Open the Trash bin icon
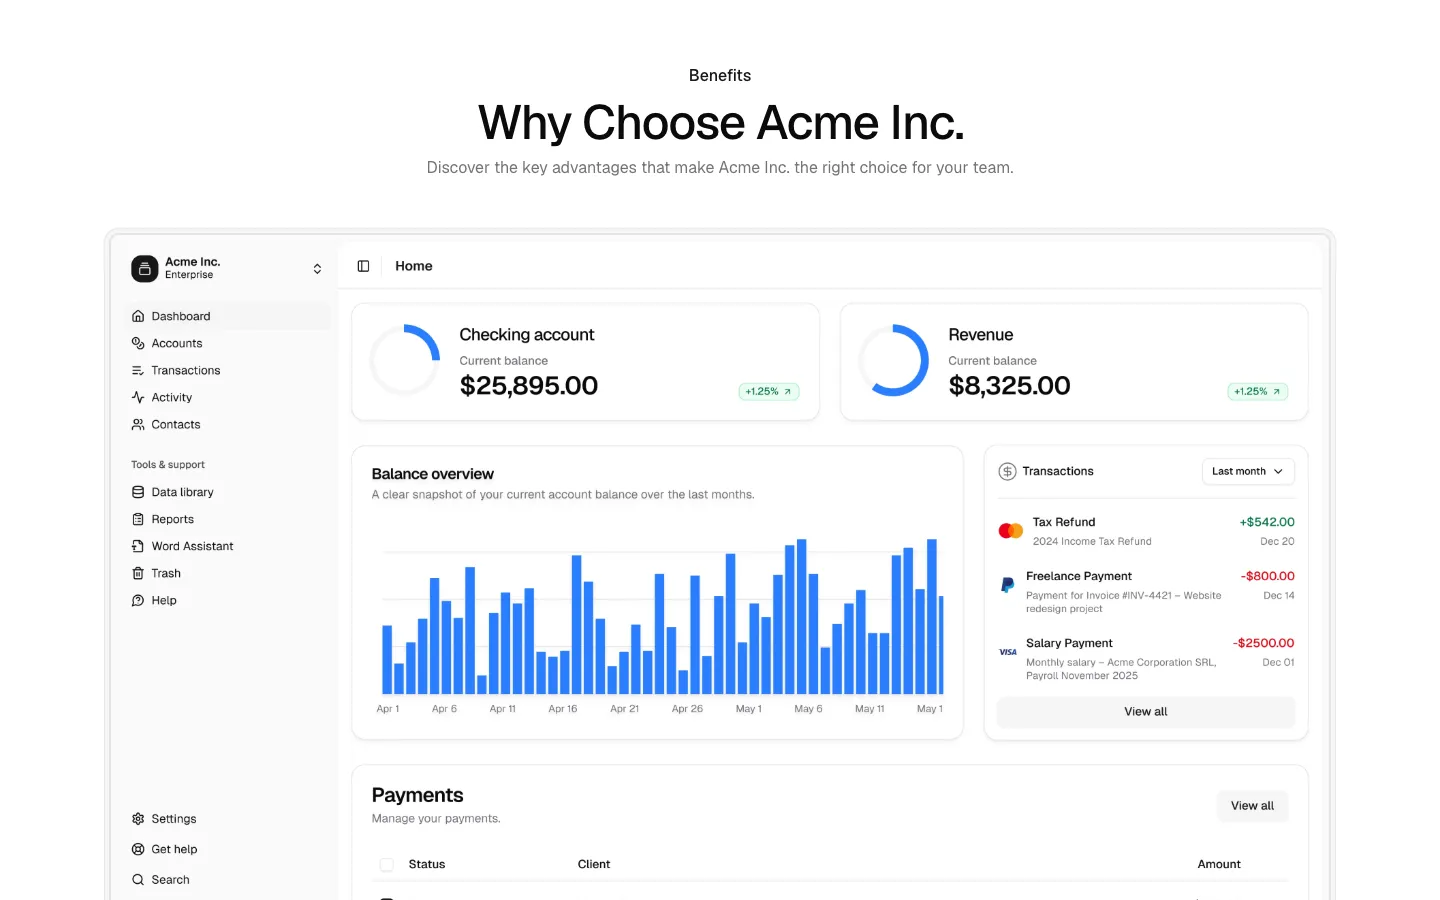 tap(138, 573)
